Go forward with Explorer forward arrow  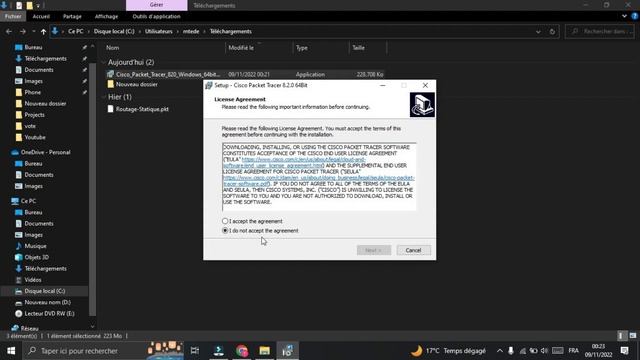click(x=22, y=31)
